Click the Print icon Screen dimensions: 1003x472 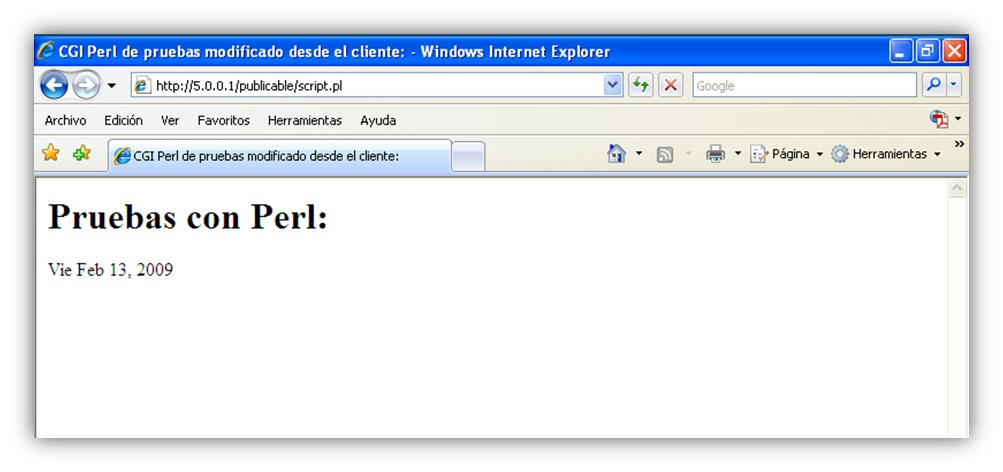click(x=715, y=153)
